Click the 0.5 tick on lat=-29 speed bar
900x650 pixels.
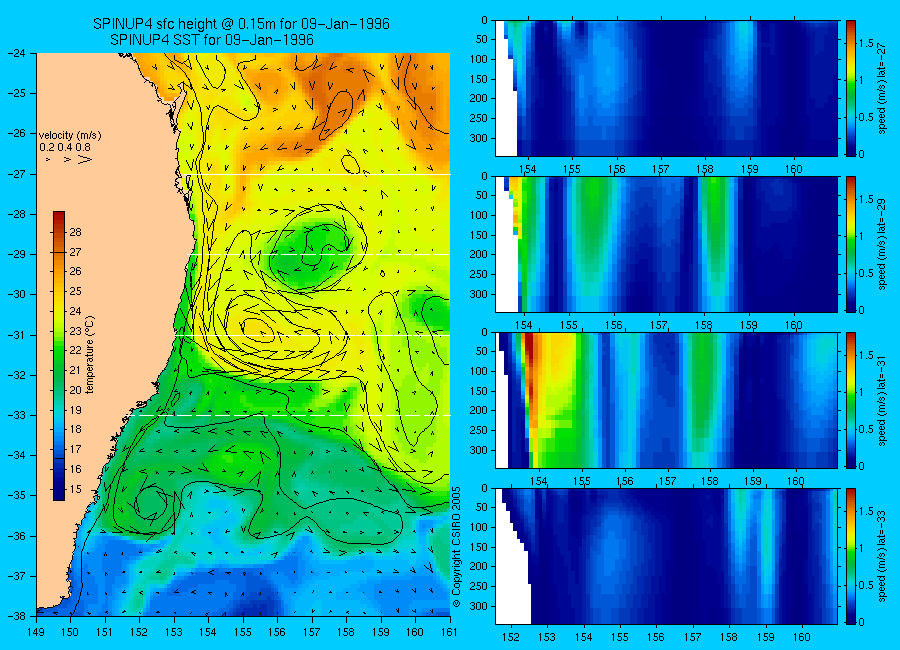tap(867, 273)
